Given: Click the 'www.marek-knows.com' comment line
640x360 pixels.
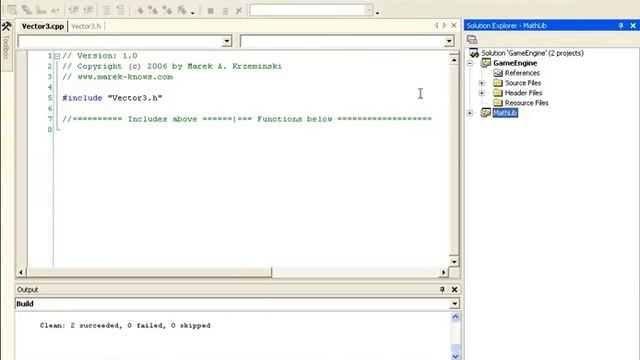Looking at the screenshot, I should click(118, 77).
